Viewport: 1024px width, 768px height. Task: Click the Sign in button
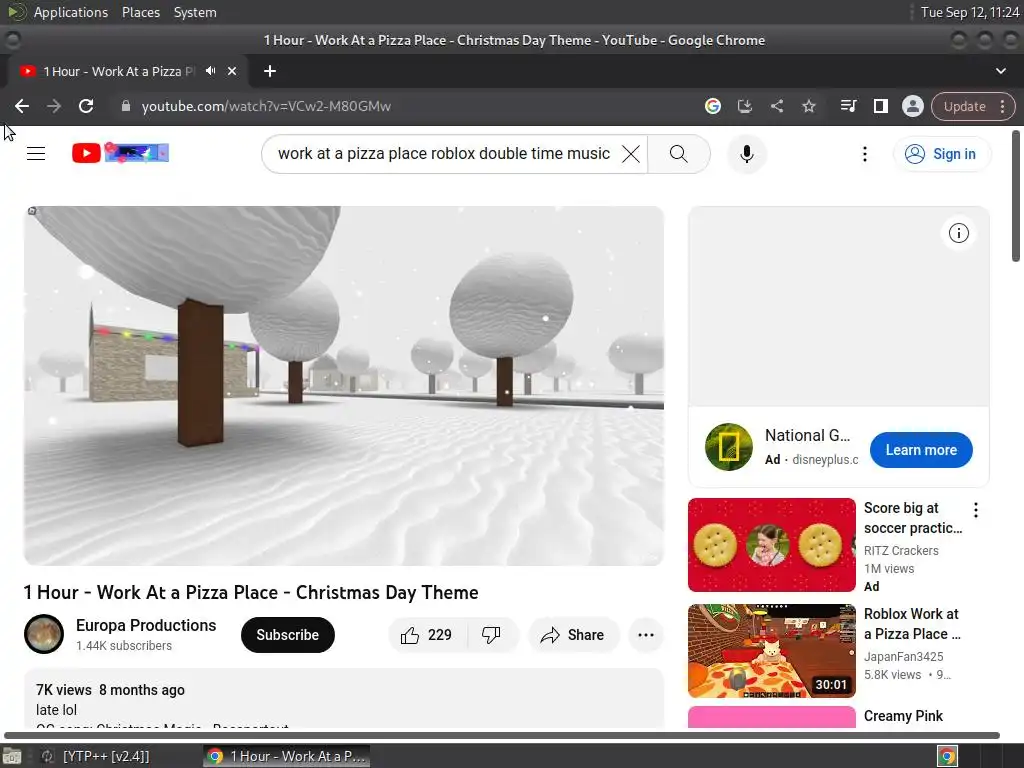(942, 154)
